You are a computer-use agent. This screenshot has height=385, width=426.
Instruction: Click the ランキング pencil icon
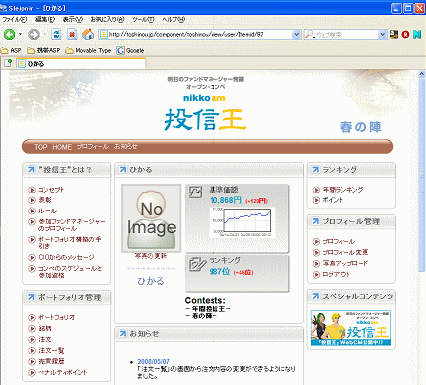click(198, 264)
